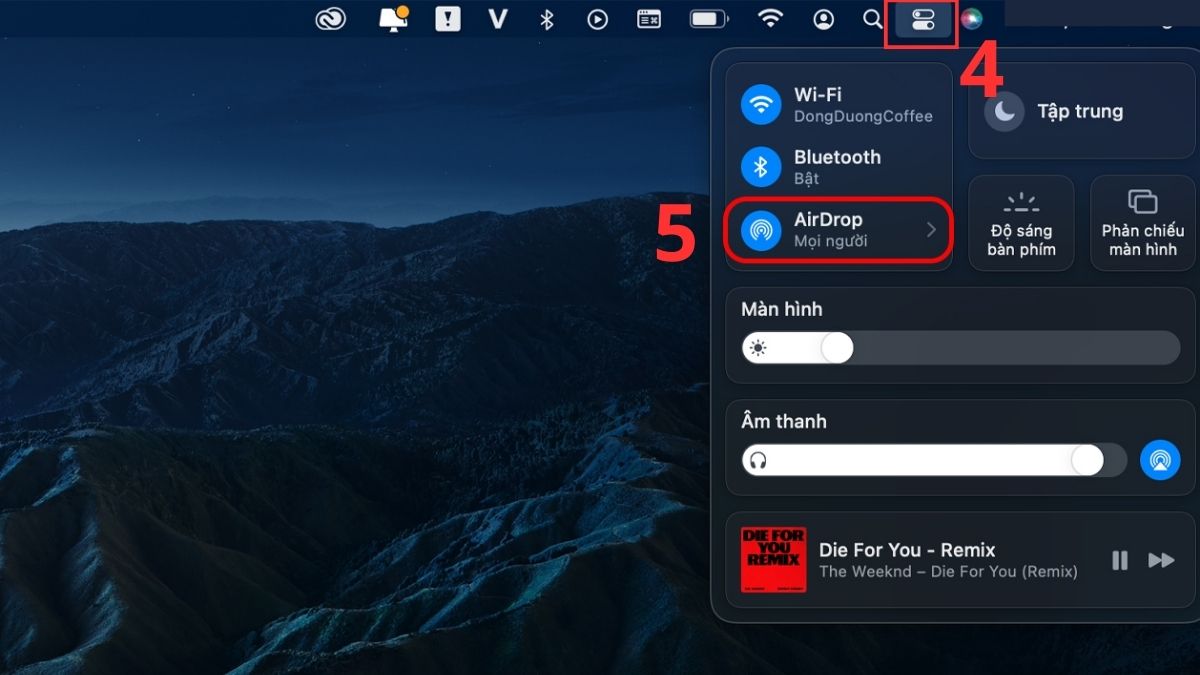Click Độ sáng bàn phím button
Image resolution: width=1200 pixels, height=675 pixels.
click(1021, 223)
